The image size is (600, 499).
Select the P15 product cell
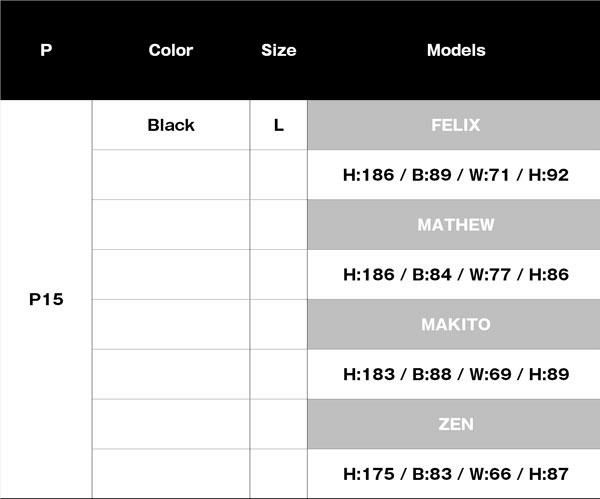tap(46, 299)
